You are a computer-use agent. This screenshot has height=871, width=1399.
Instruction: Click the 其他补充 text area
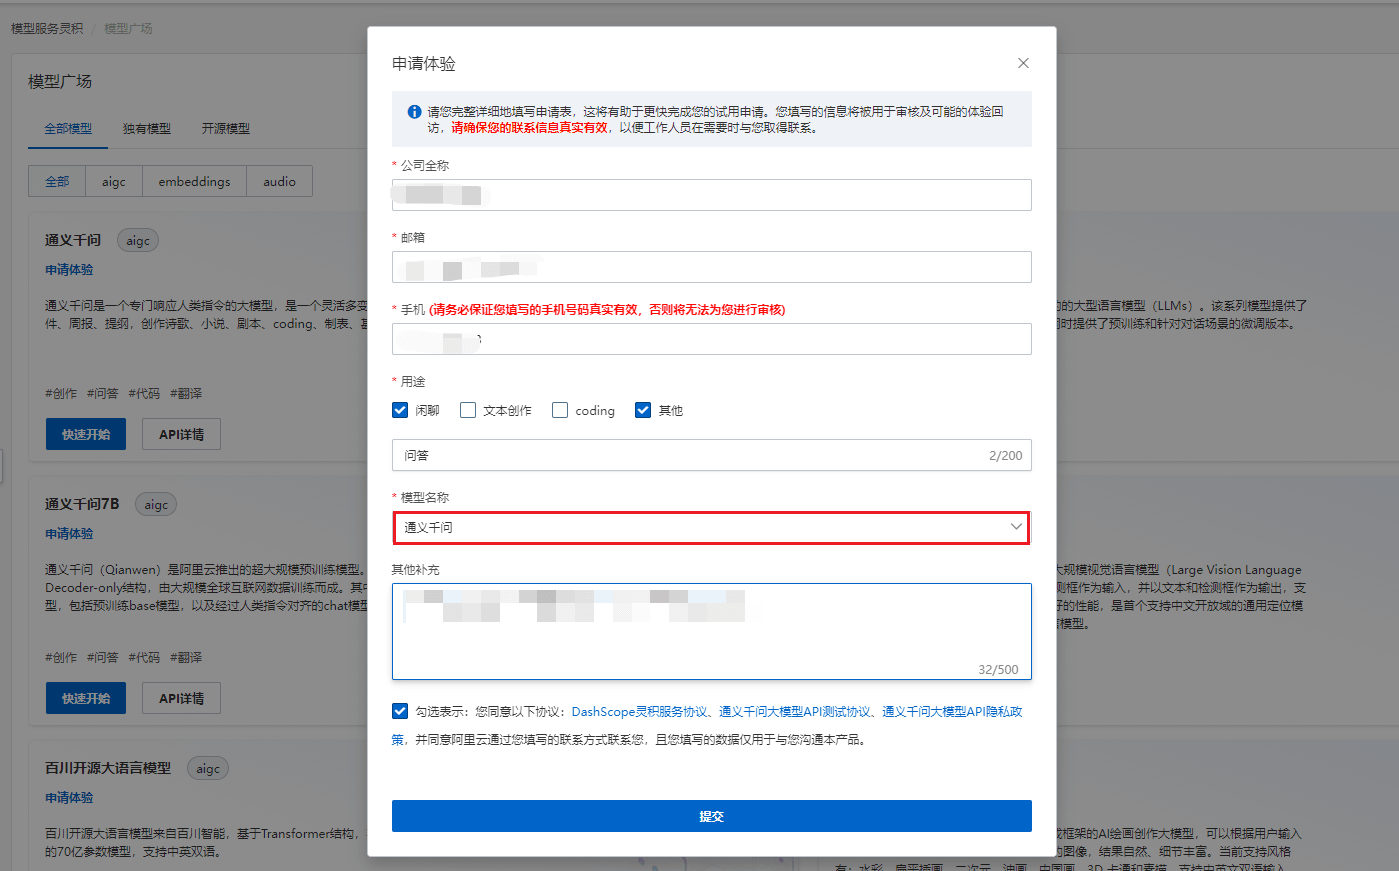(711, 631)
